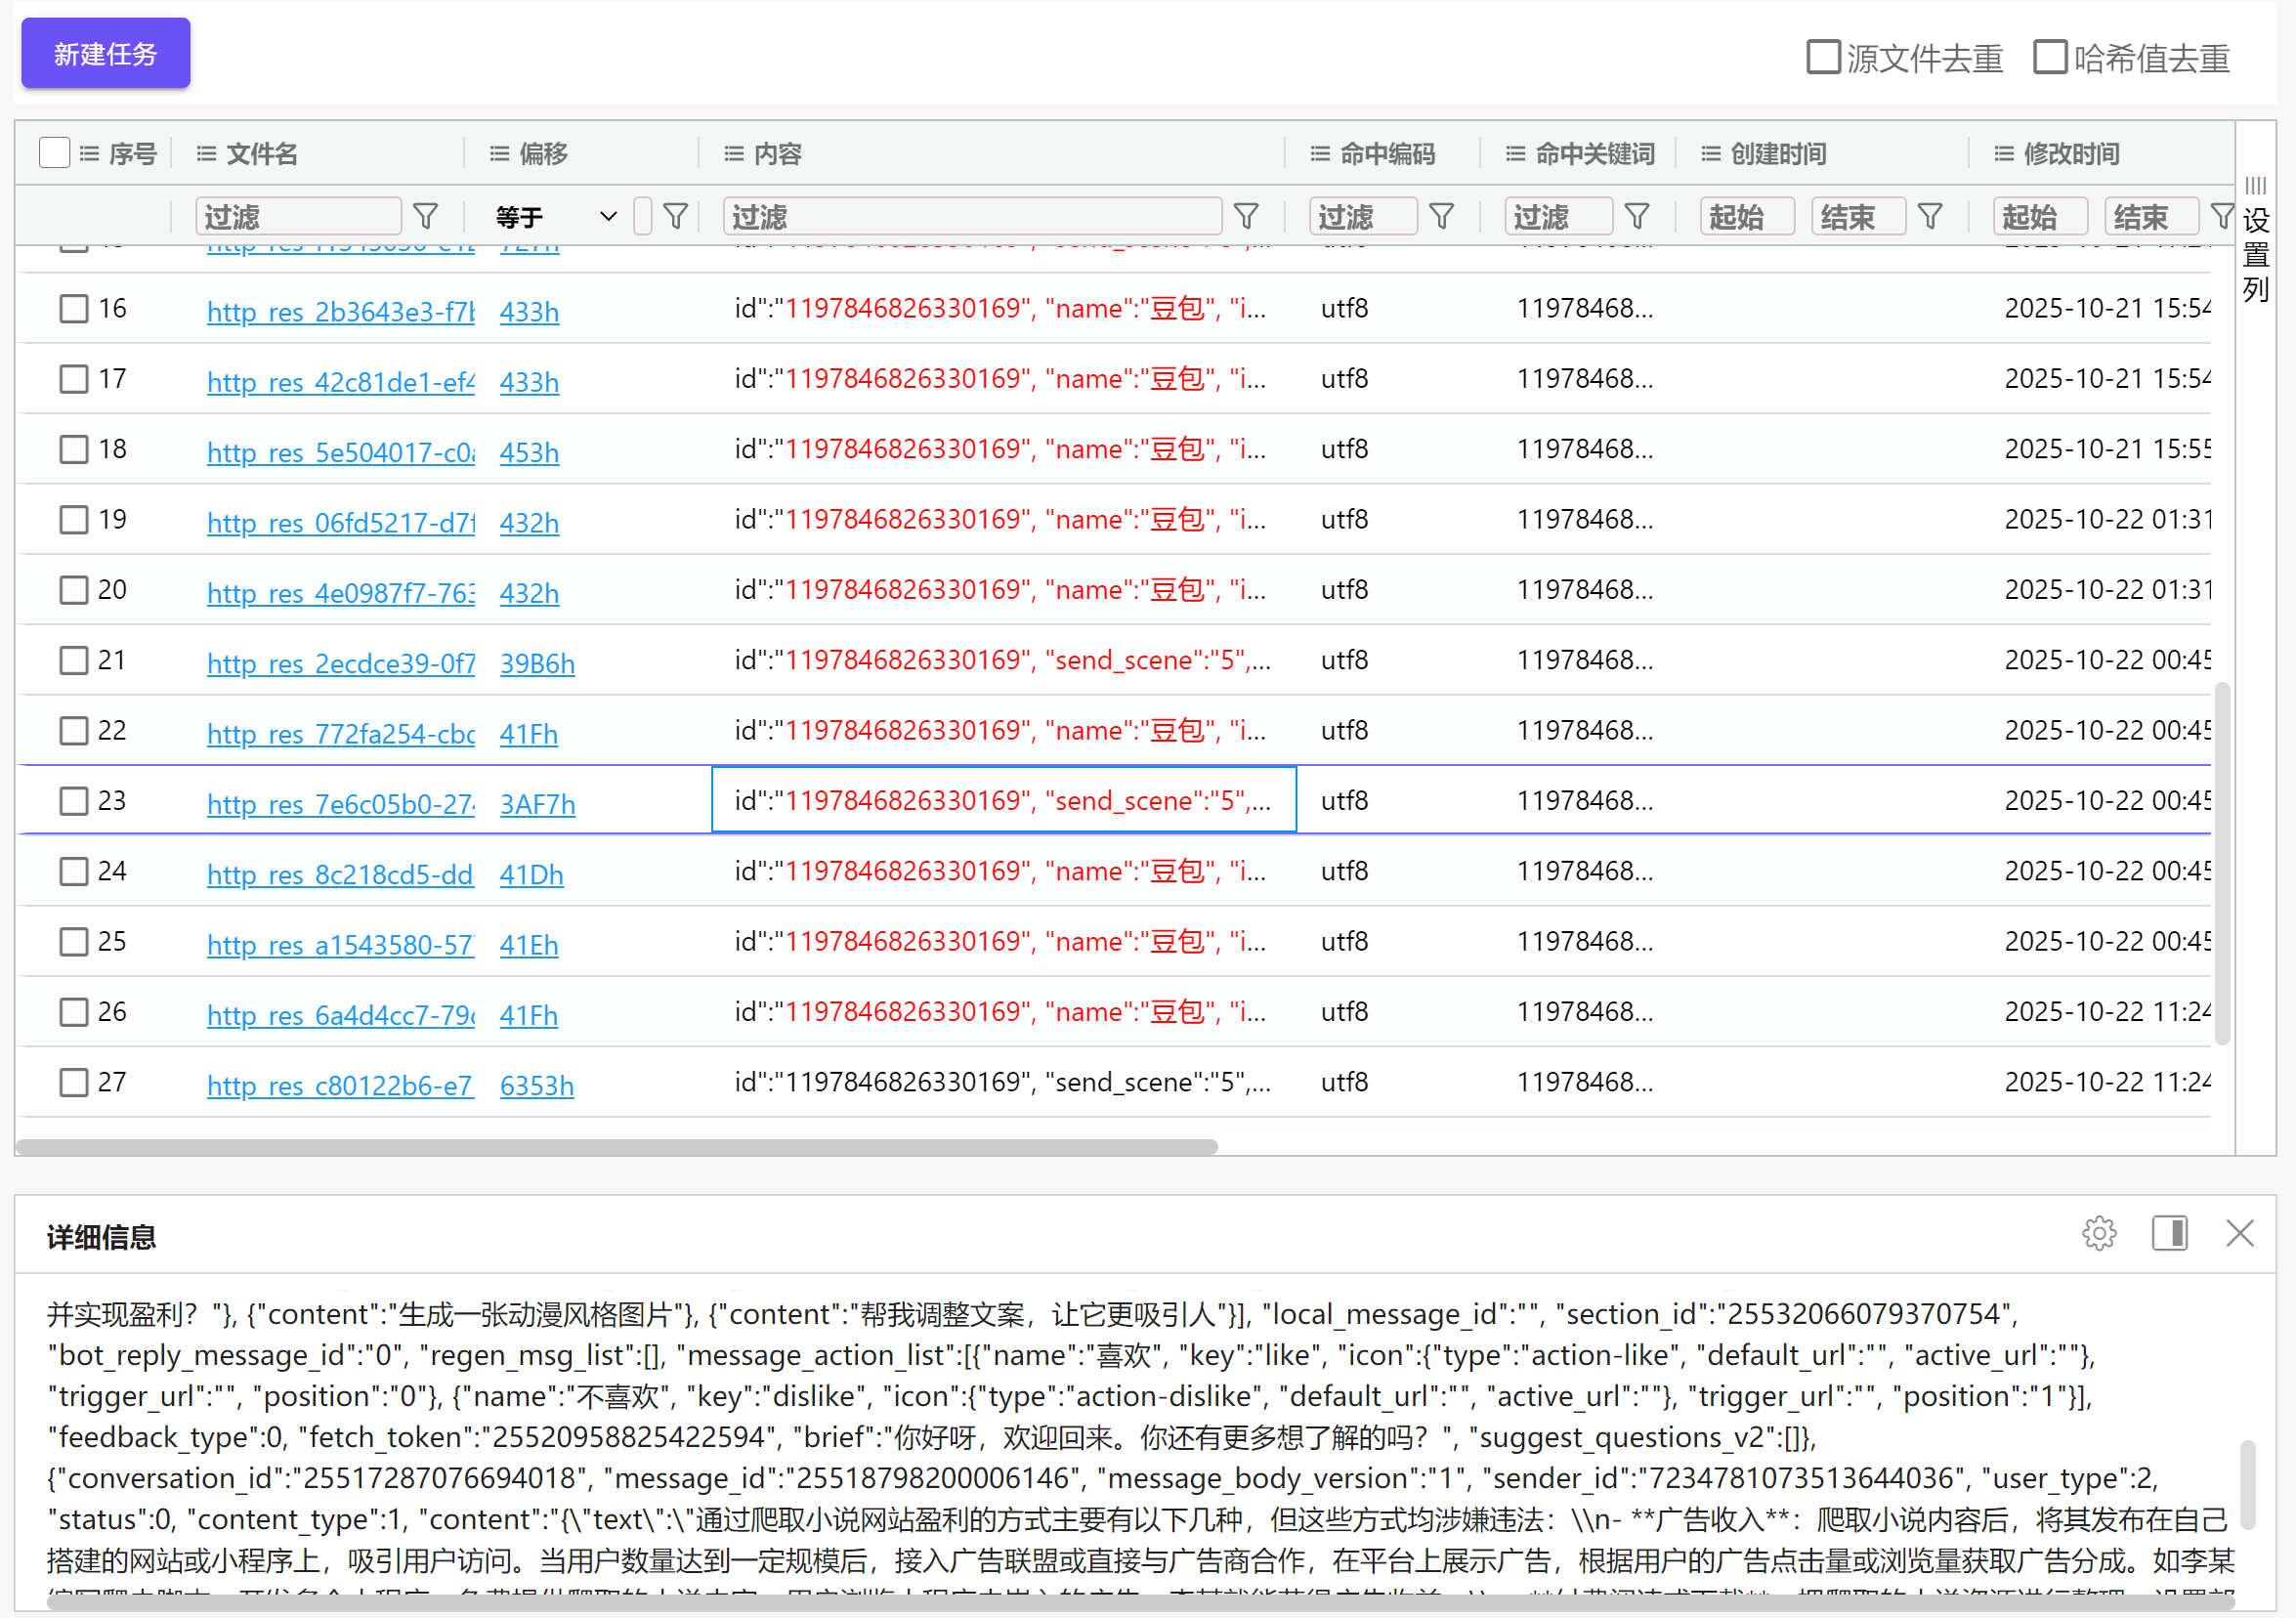Click the filter funnel icon for 创建时间 column
The height and width of the screenshot is (1618, 2296).
coord(1930,216)
